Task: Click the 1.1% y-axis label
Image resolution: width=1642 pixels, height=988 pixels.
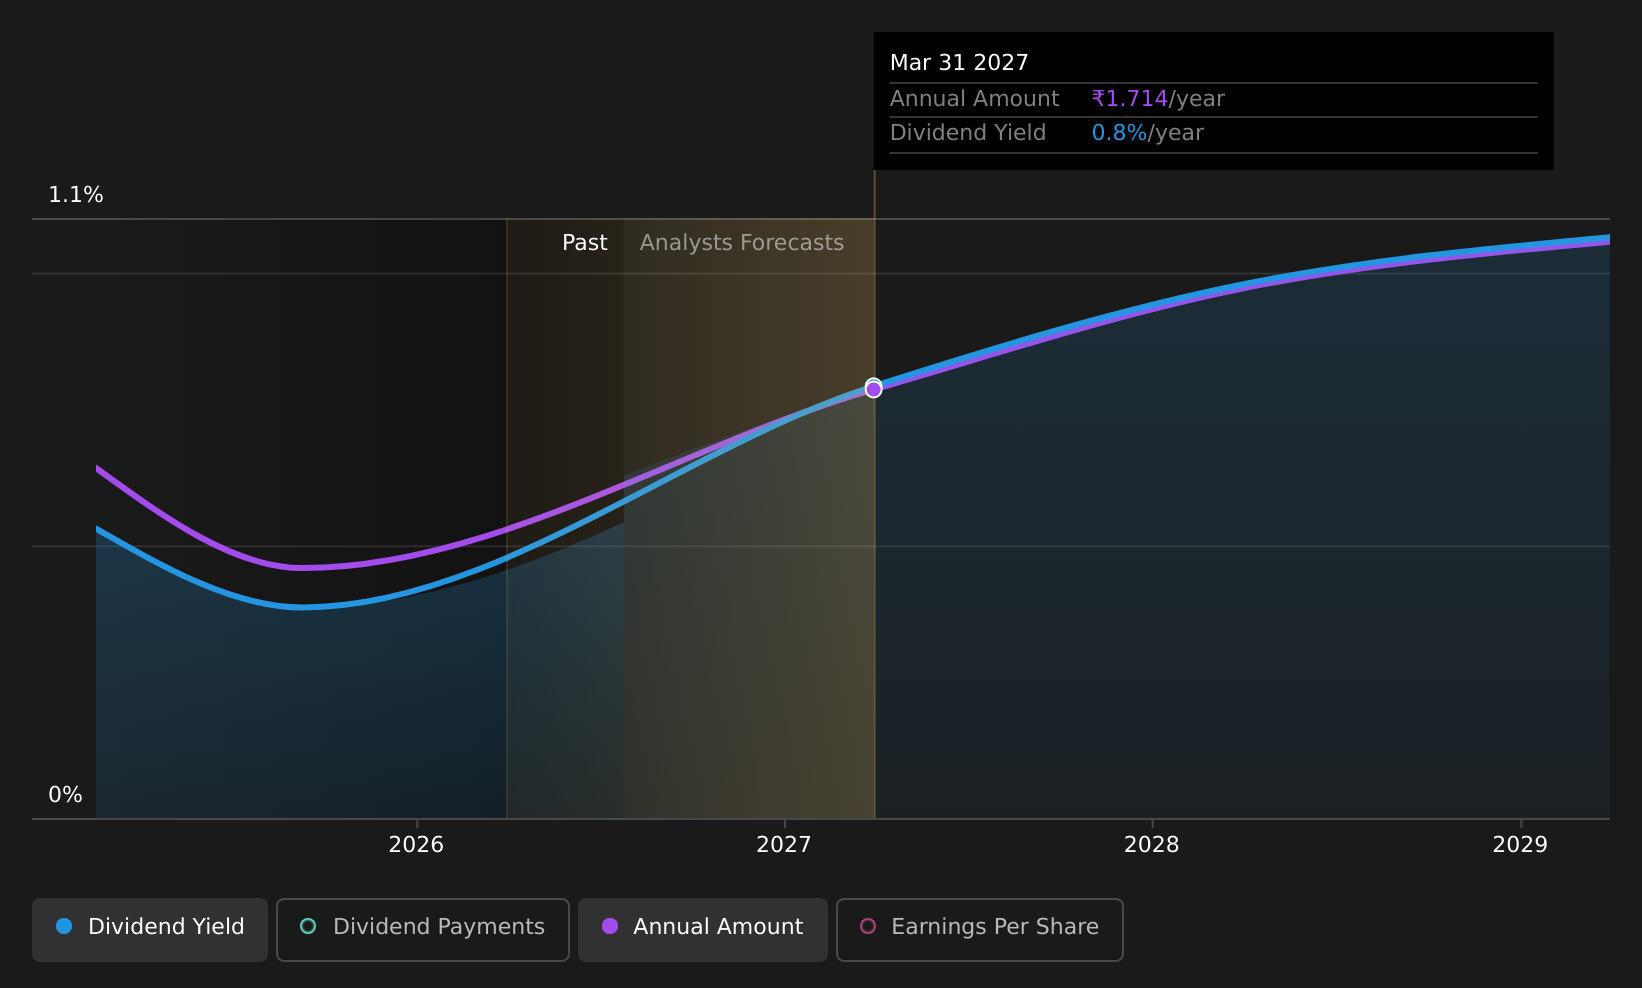Action: point(76,195)
